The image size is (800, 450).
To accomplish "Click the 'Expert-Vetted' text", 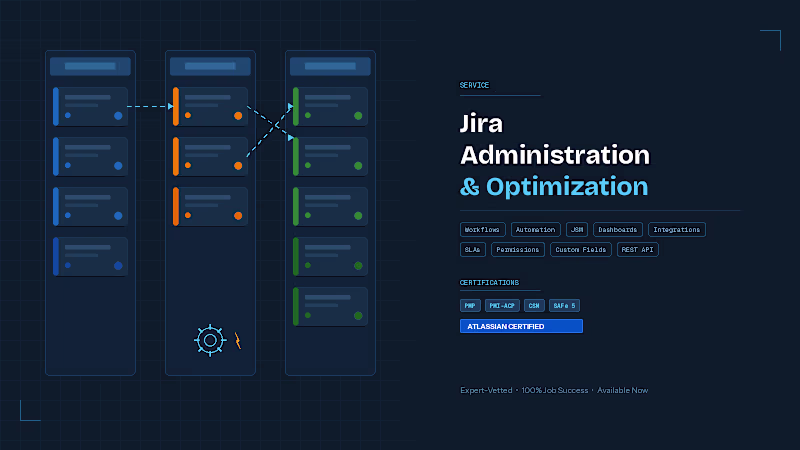I will pos(486,390).
